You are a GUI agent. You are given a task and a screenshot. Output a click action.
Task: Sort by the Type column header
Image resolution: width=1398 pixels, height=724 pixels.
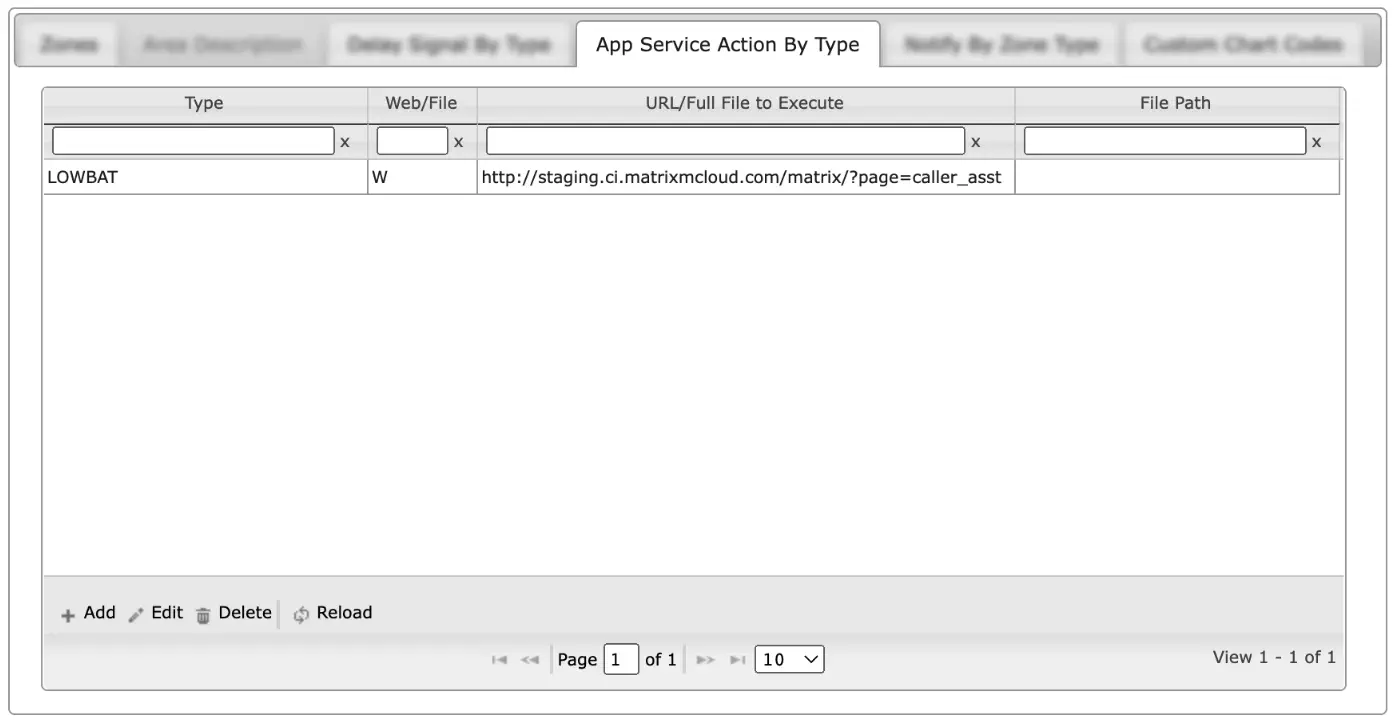point(205,103)
